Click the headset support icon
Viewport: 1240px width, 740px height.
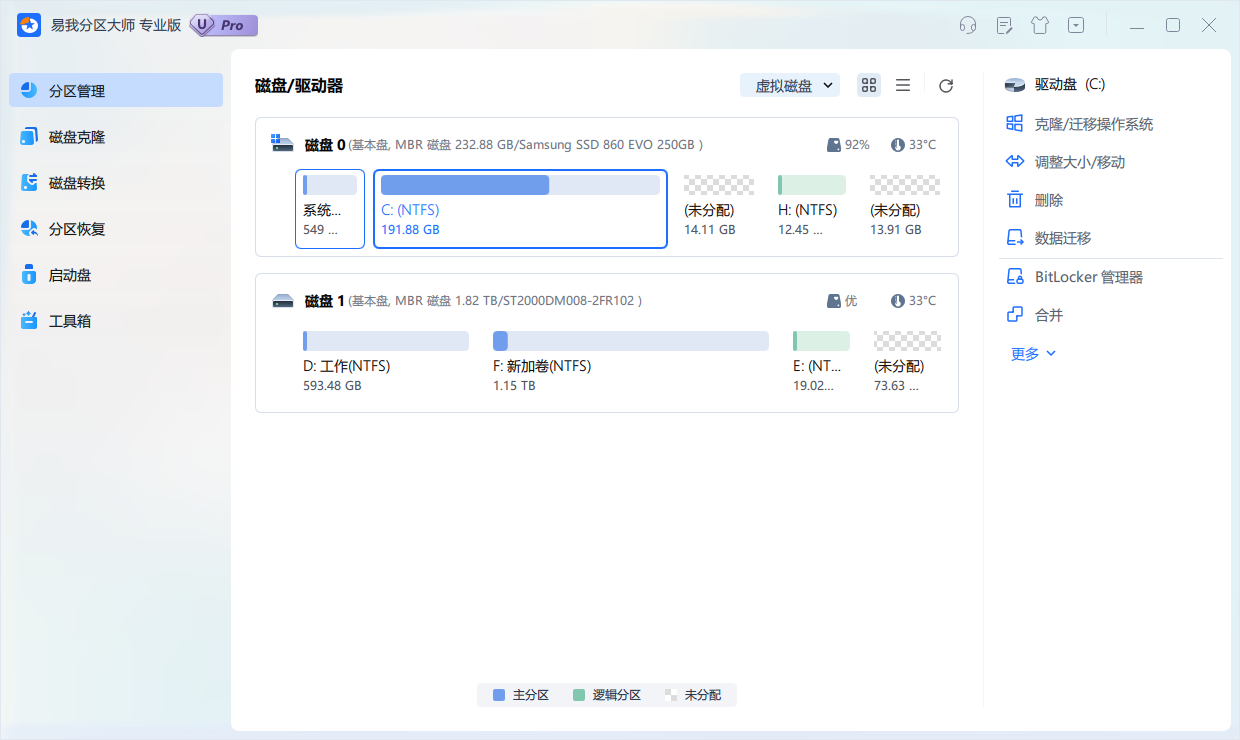pos(968,25)
